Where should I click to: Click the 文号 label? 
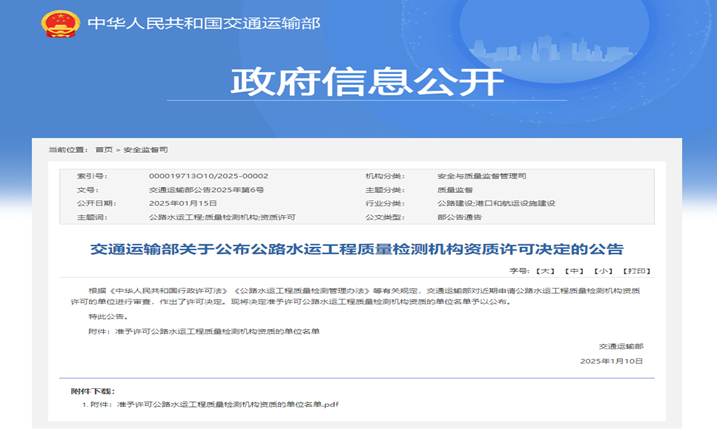tap(87, 190)
